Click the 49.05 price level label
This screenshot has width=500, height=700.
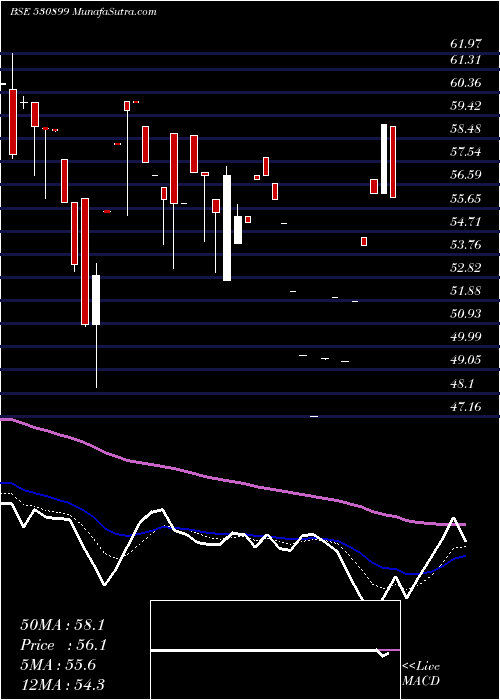click(466, 360)
